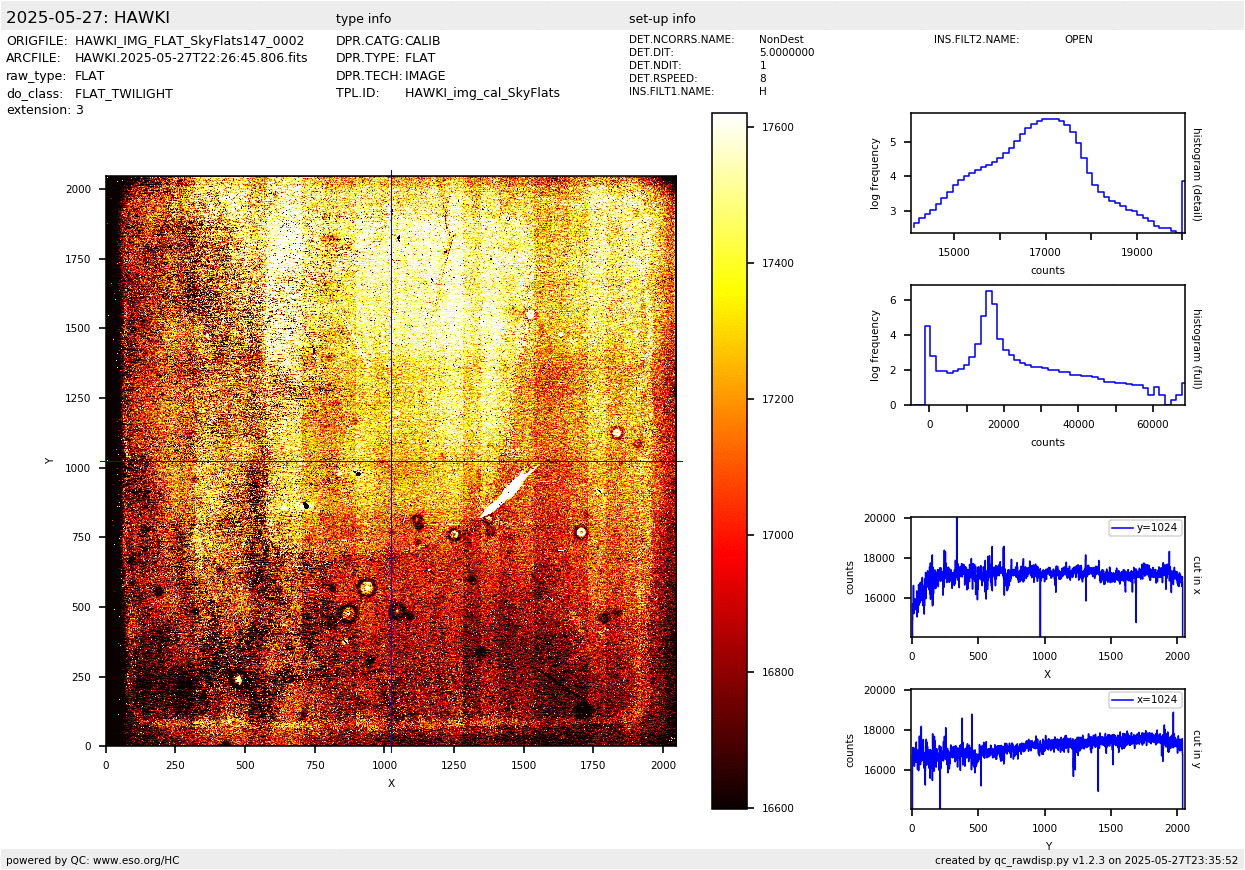Select the 'set-up info' header

pyautogui.click(x=662, y=19)
